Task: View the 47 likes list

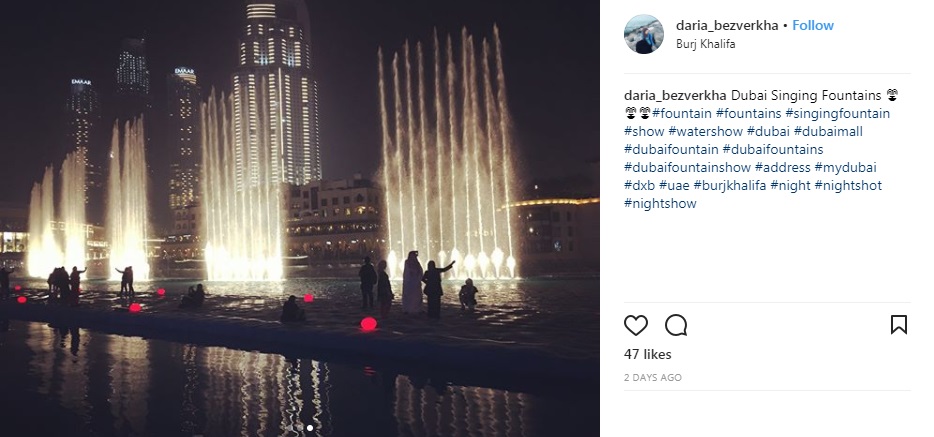Action: 647,354
